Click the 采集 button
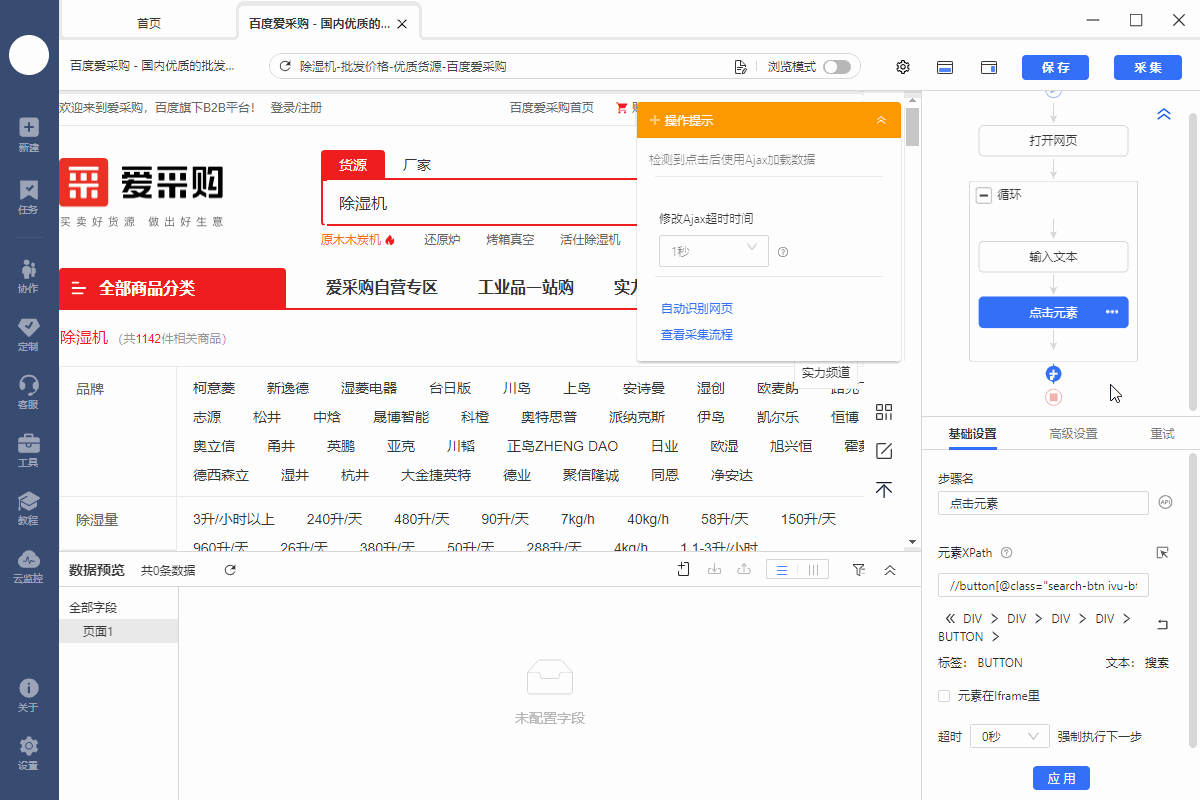This screenshot has height=800, width=1200. (x=1148, y=67)
